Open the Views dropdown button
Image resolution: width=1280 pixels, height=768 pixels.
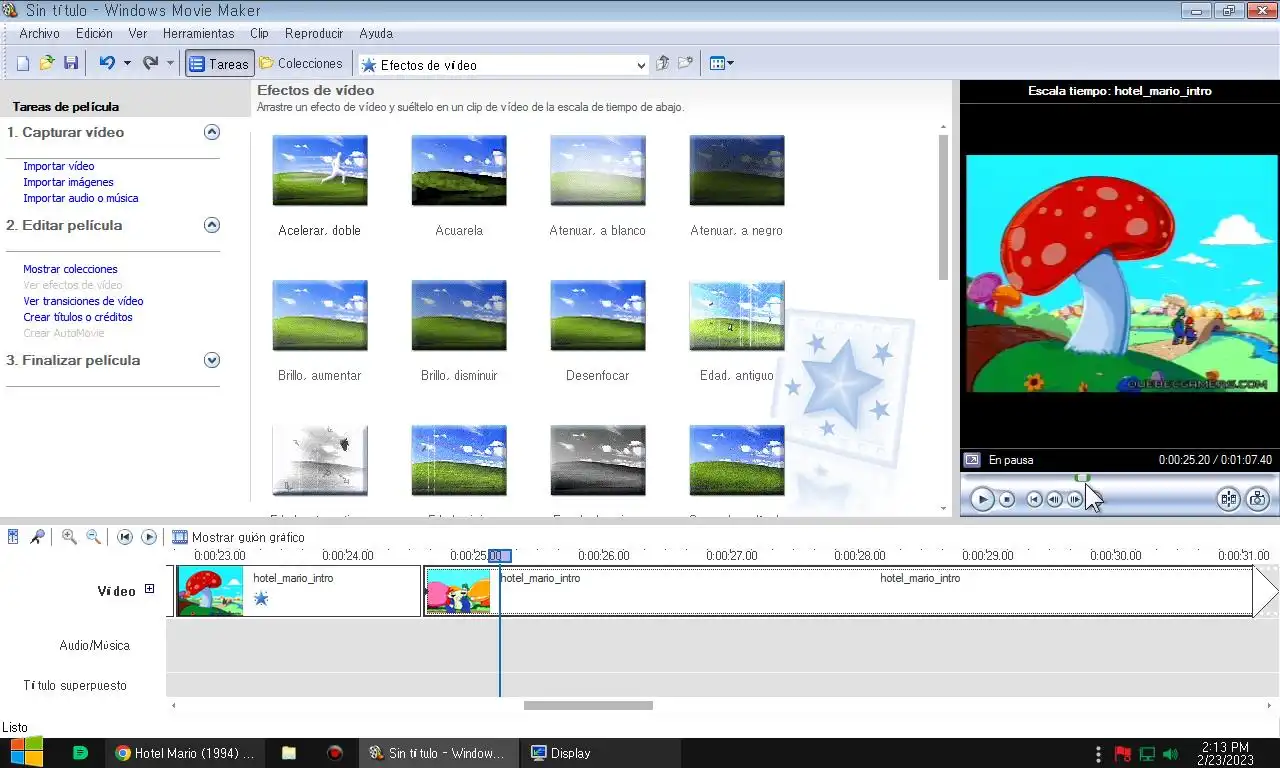(721, 63)
